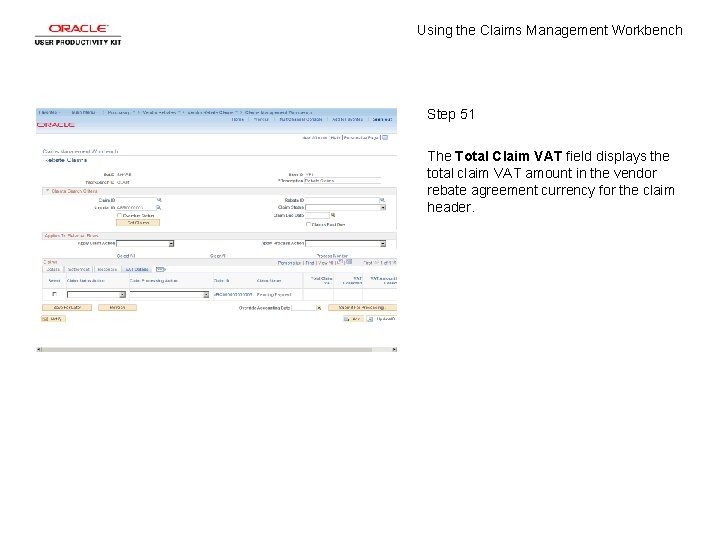The image size is (720, 540).
Task: Open the Vendor ID lookup magnifier
Action: click(x=159, y=208)
